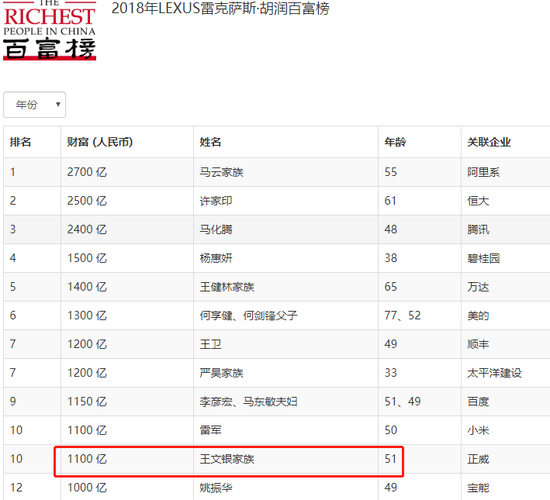Click 腾讯 company cell
Image resolution: width=550 pixels, height=500 pixels.
pos(478,229)
